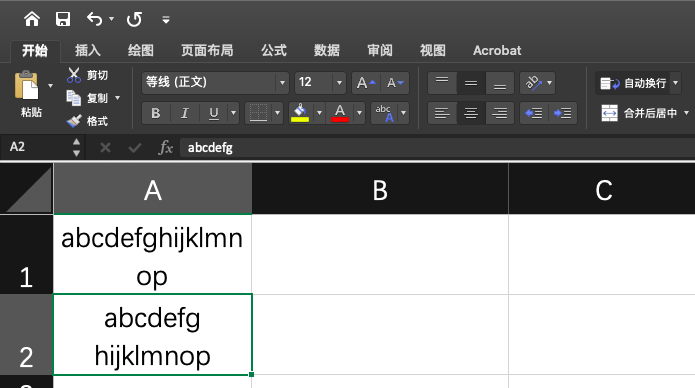Click the 剪切 cut button
The width and height of the screenshot is (695, 388).
point(87,75)
